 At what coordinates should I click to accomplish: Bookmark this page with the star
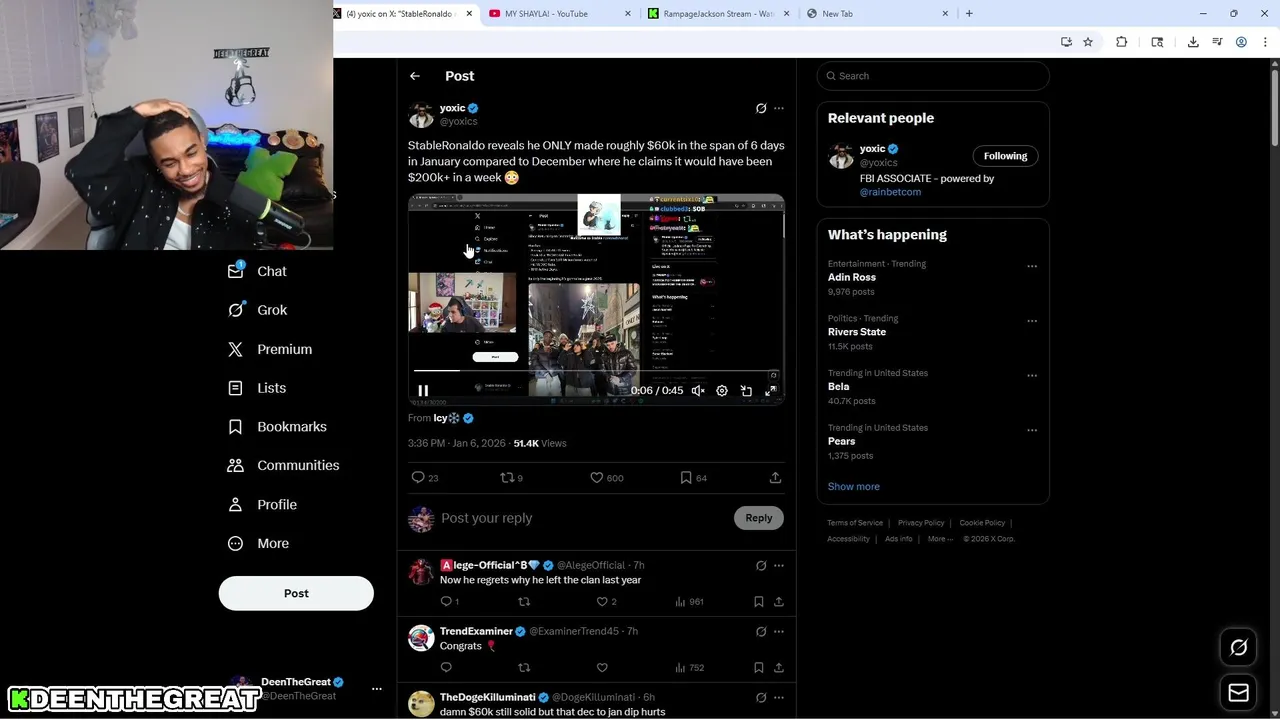coord(1088,42)
